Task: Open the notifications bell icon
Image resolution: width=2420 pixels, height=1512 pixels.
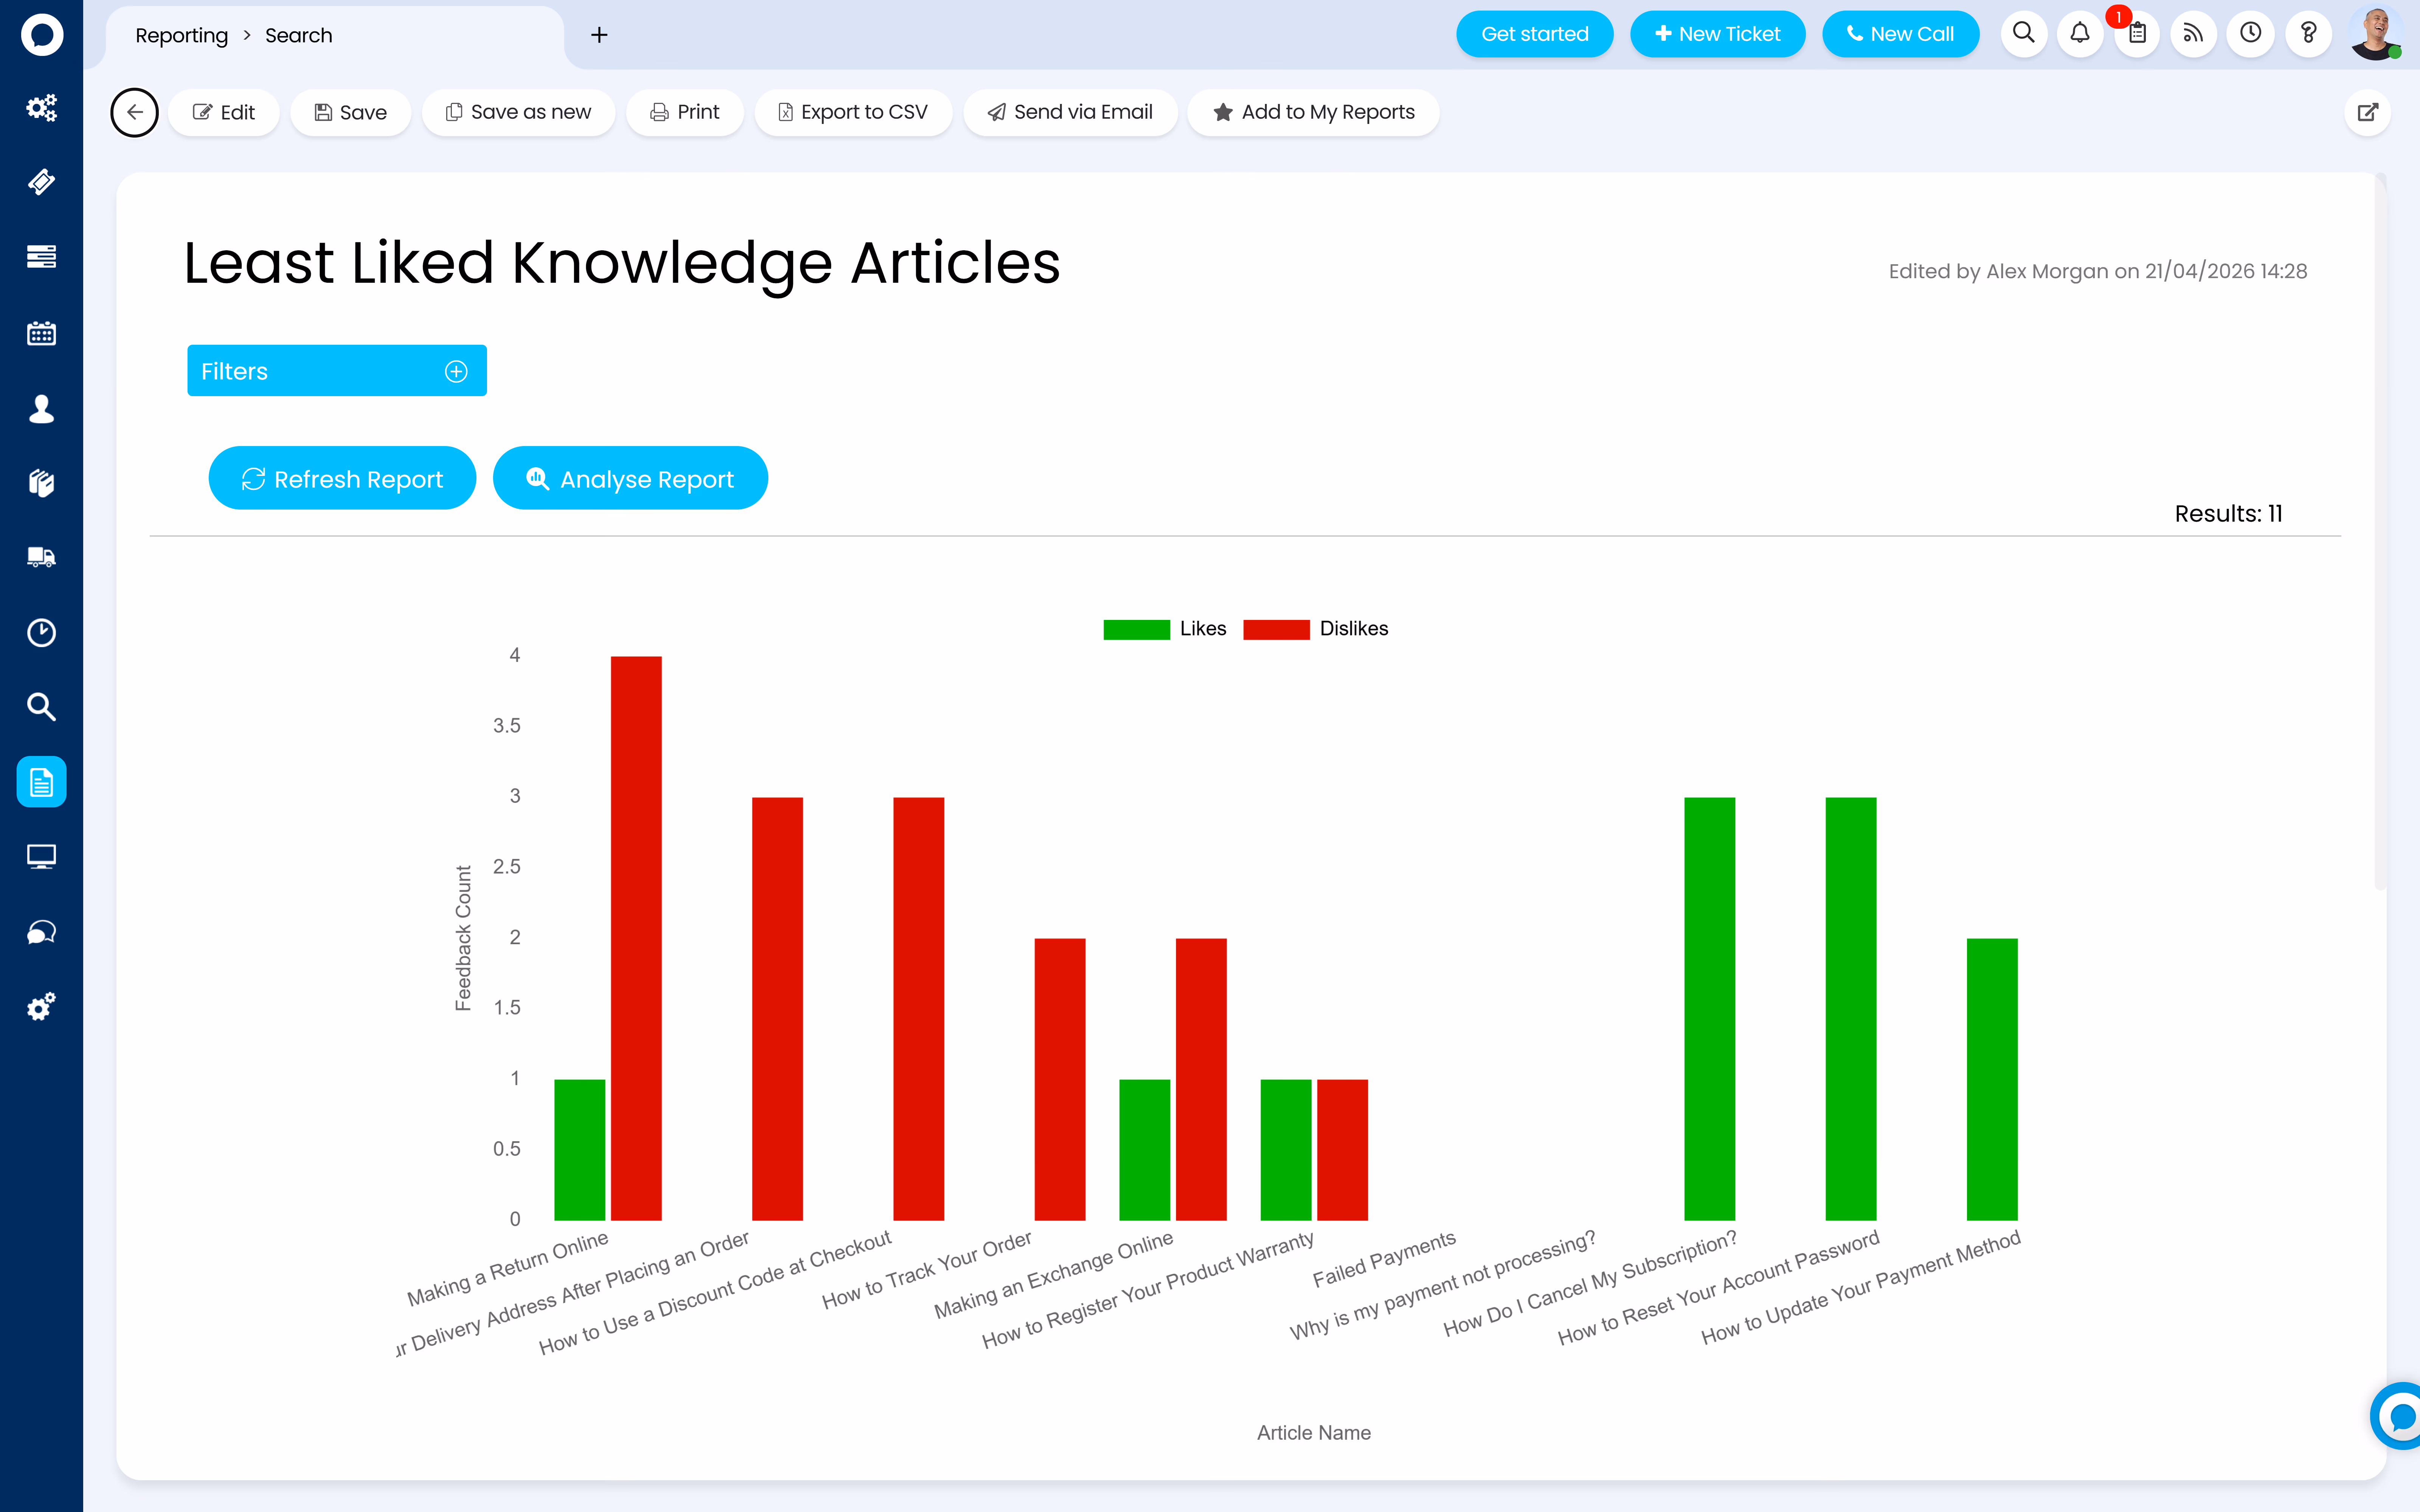Action: (2080, 34)
